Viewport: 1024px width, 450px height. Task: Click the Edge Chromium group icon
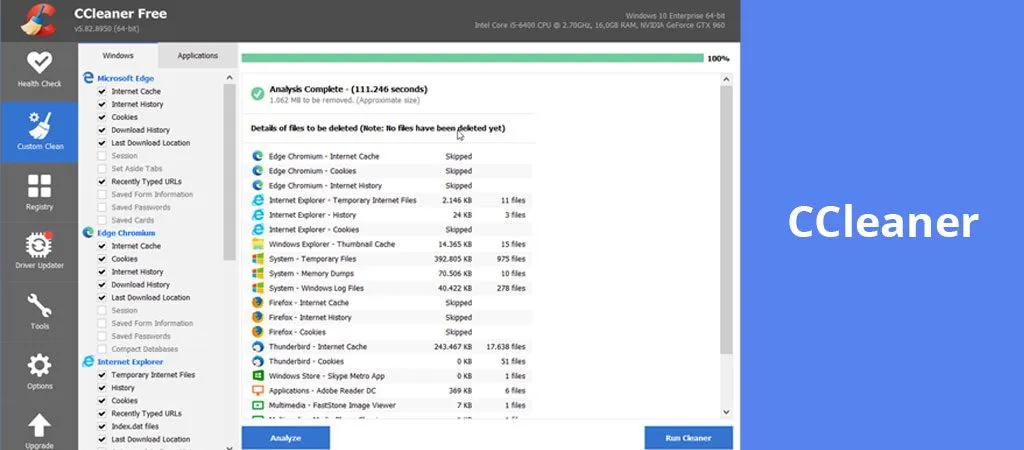coord(88,233)
